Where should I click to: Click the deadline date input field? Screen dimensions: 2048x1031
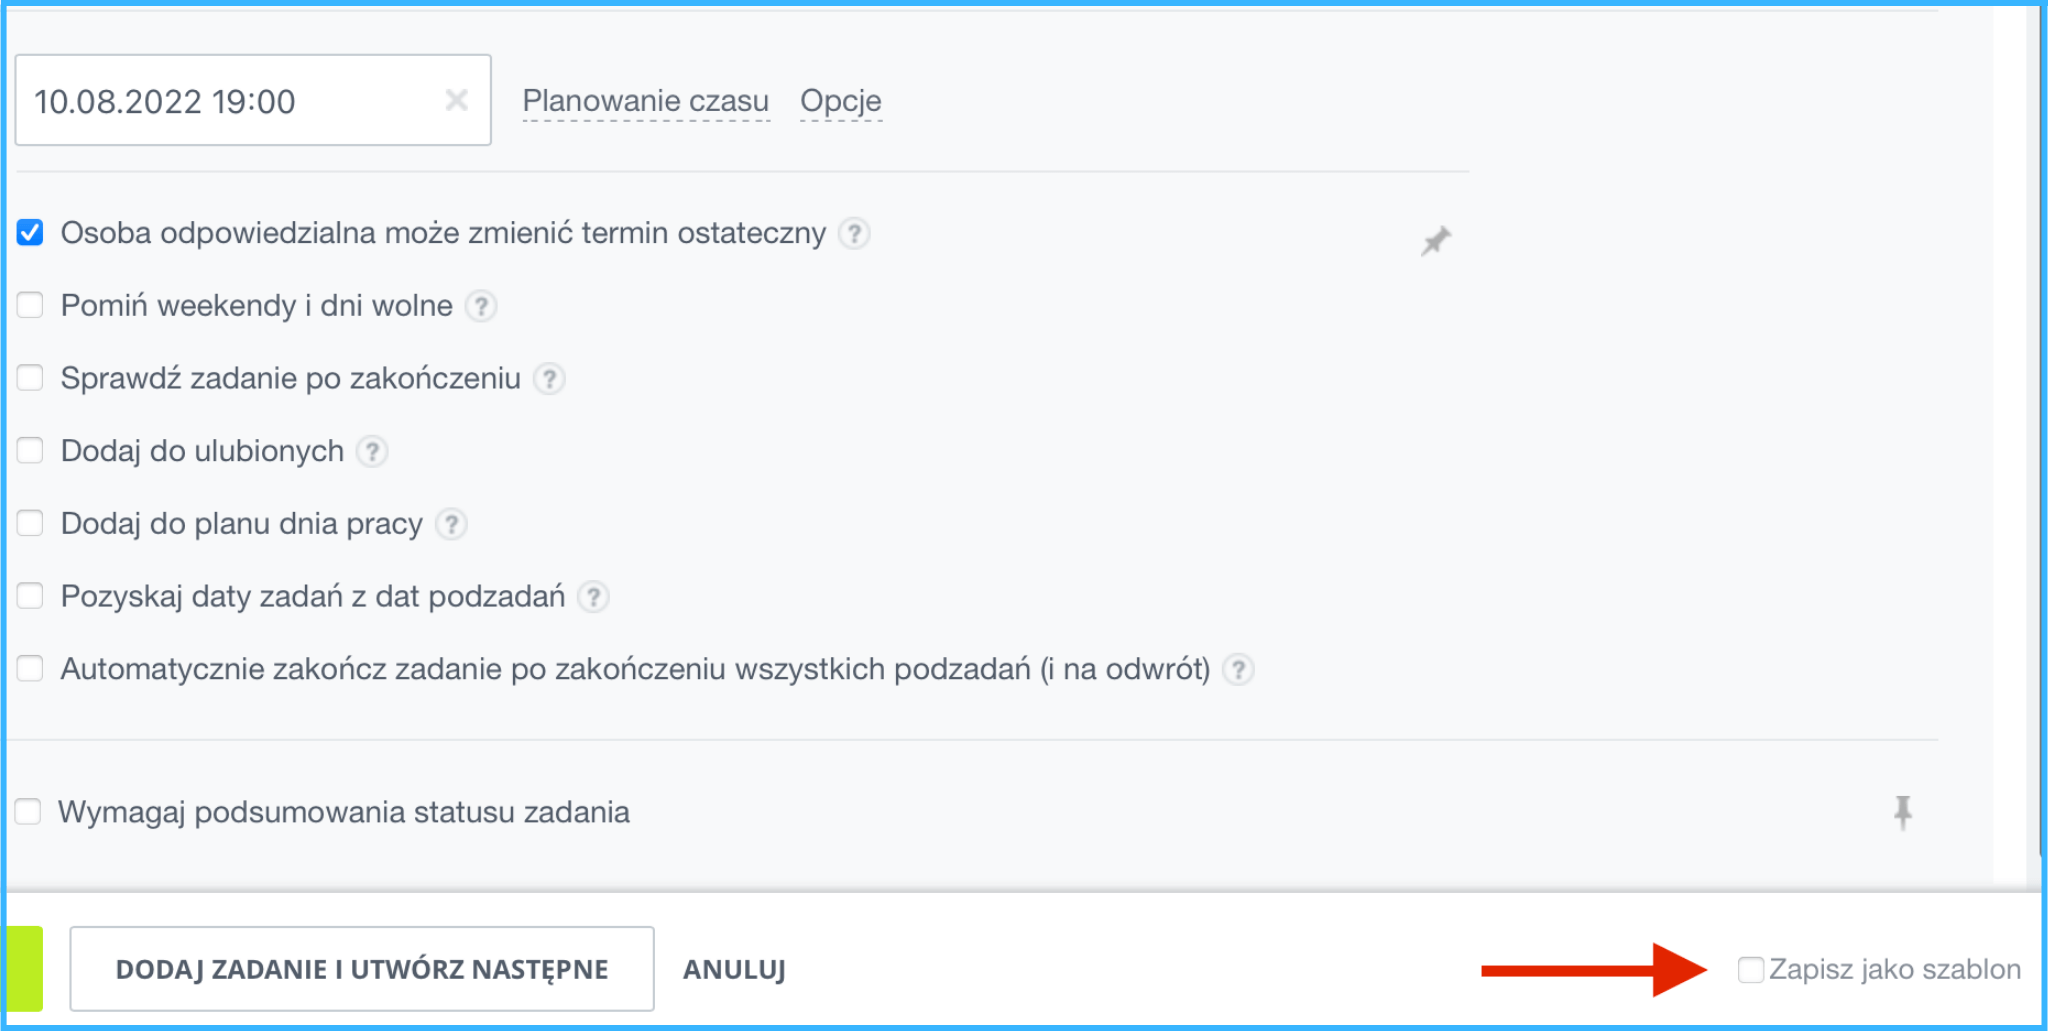[x=230, y=101]
